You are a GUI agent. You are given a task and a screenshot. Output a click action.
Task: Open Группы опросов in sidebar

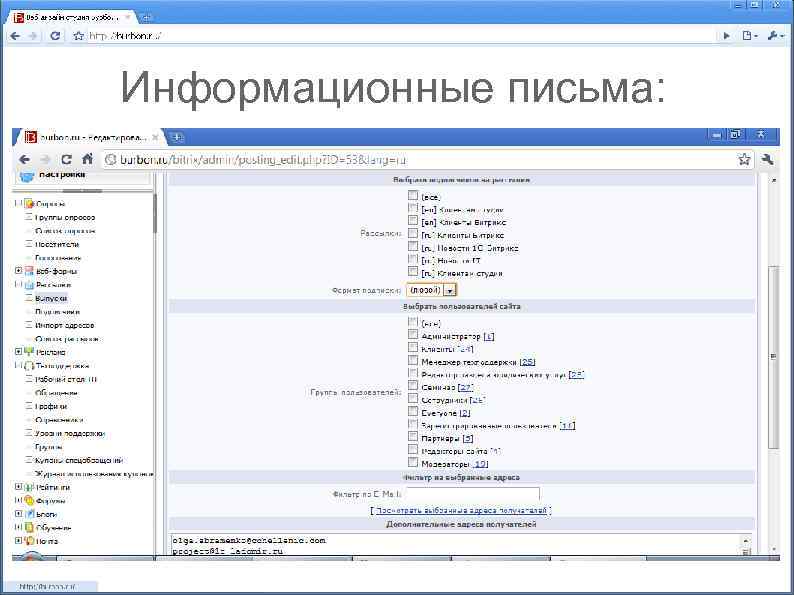tap(65, 217)
